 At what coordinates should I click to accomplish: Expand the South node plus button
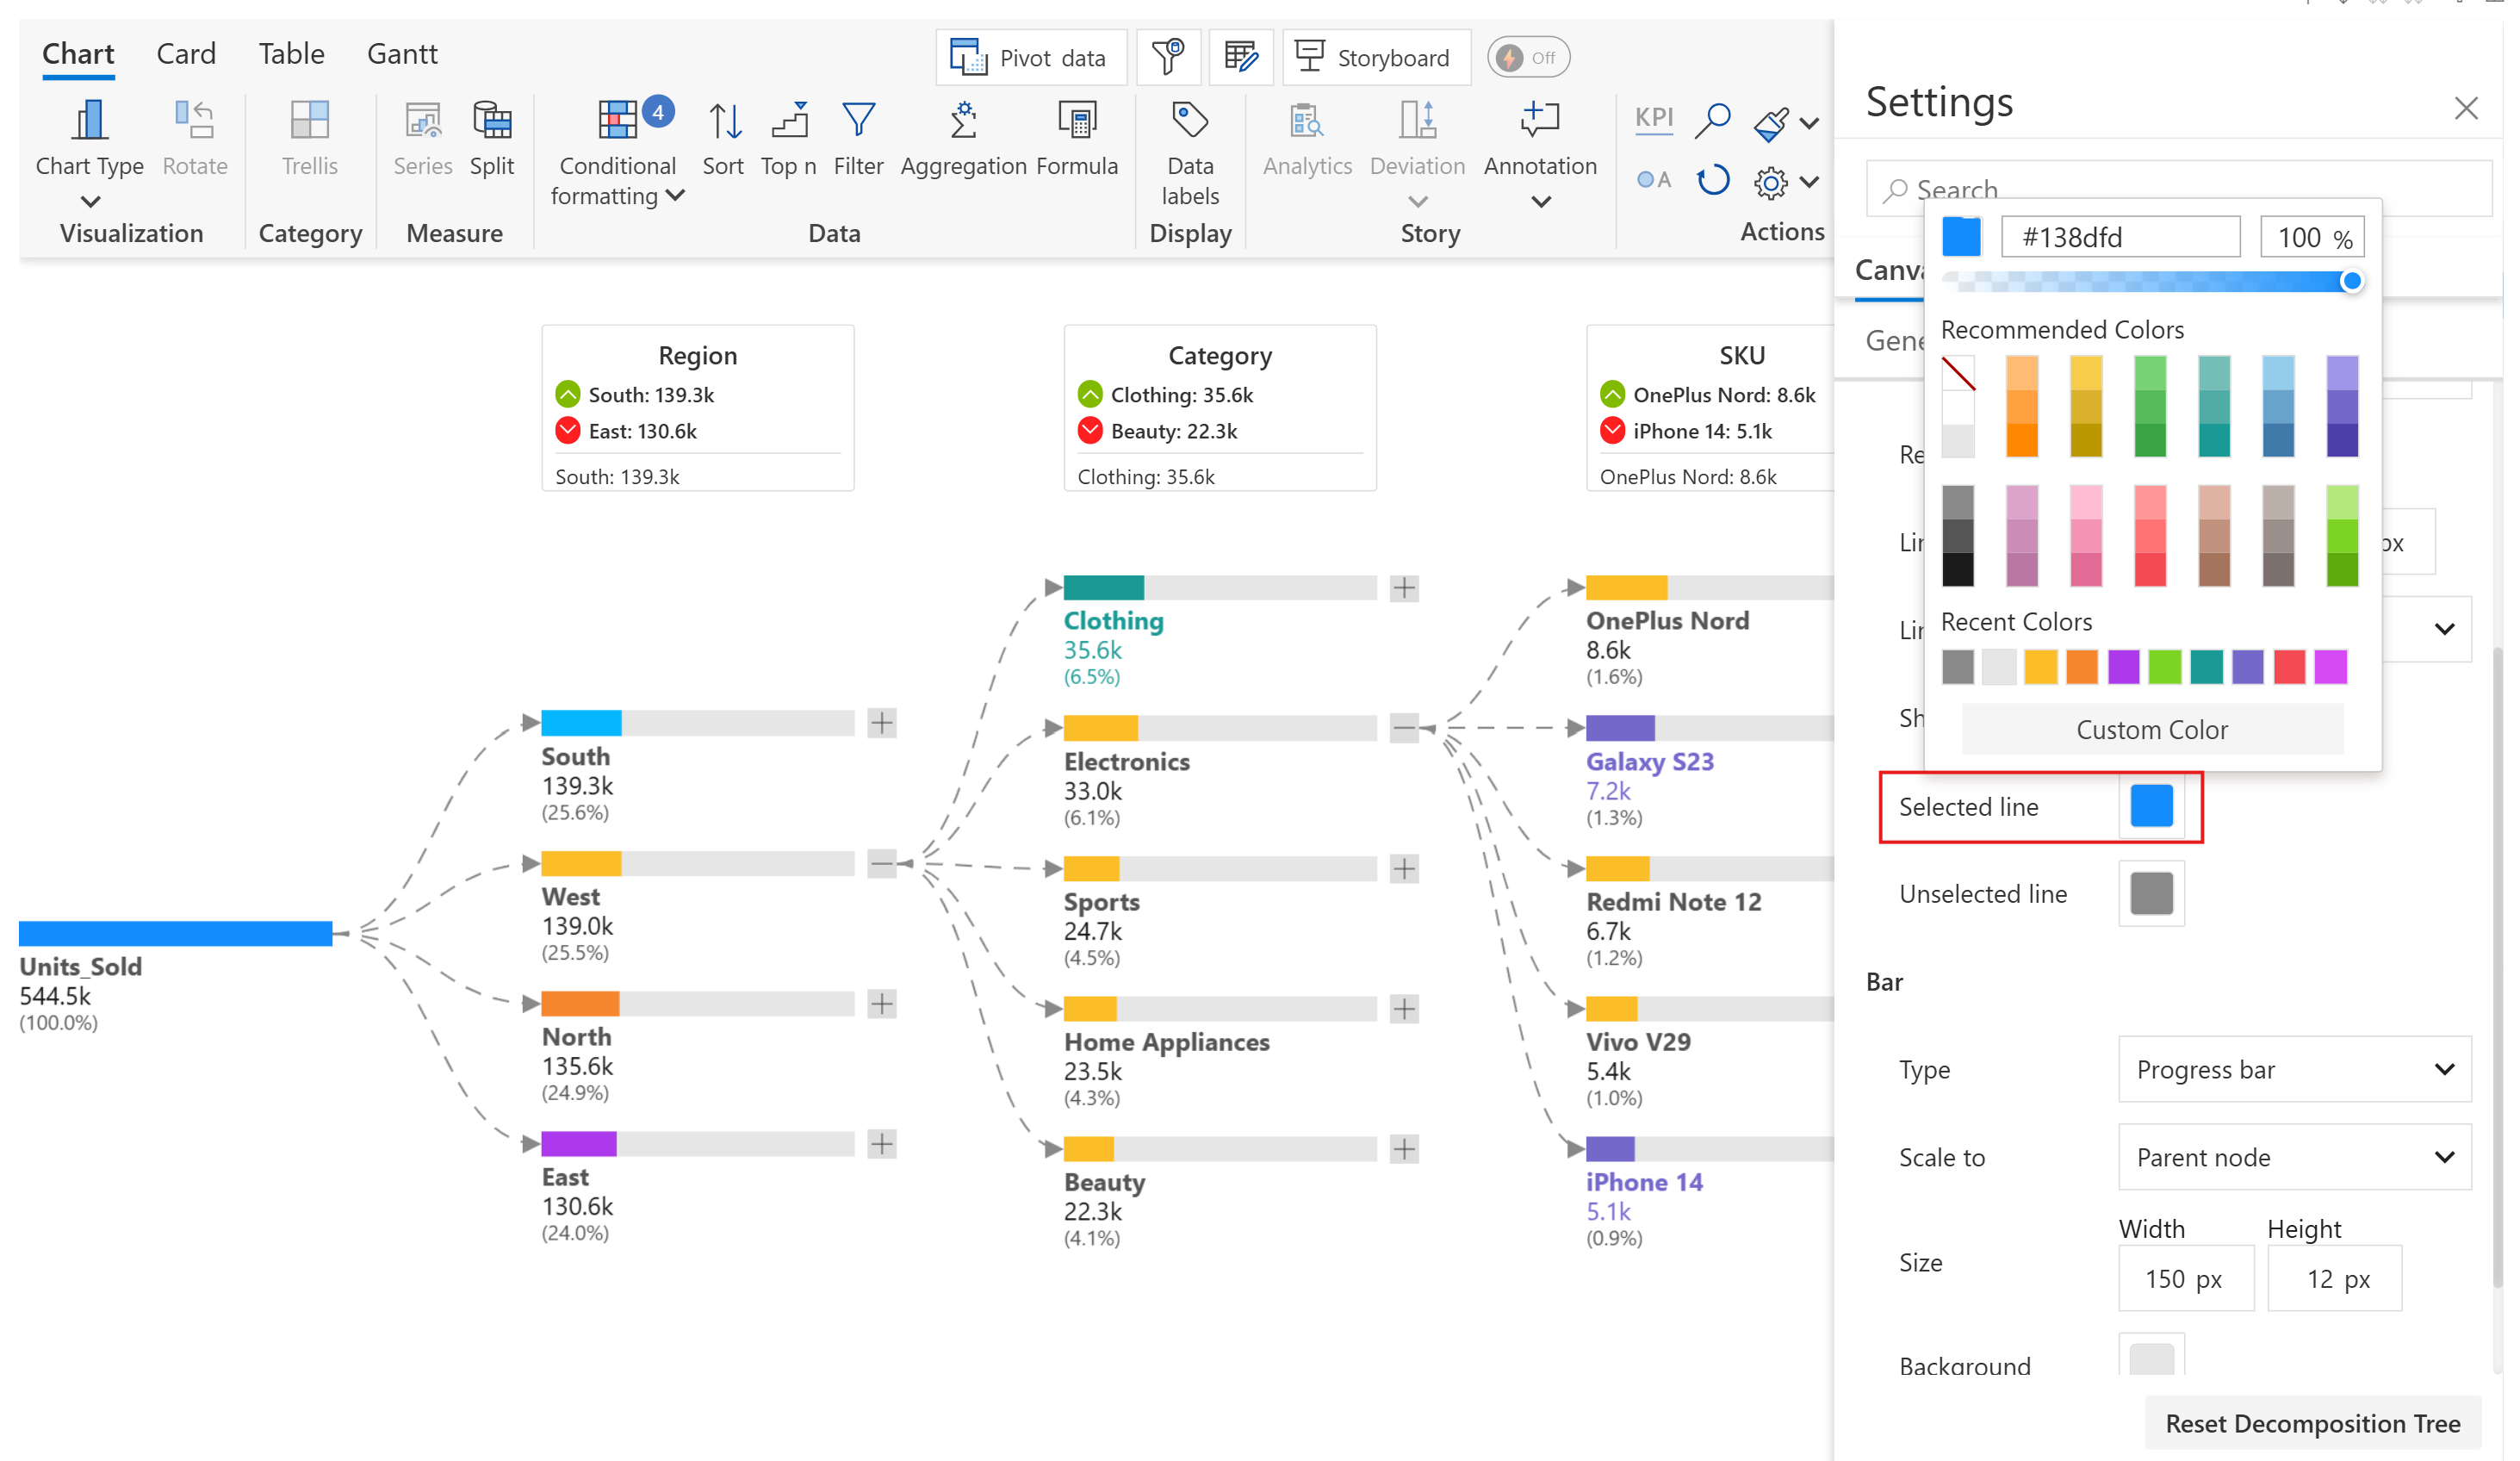(x=882, y=723)
